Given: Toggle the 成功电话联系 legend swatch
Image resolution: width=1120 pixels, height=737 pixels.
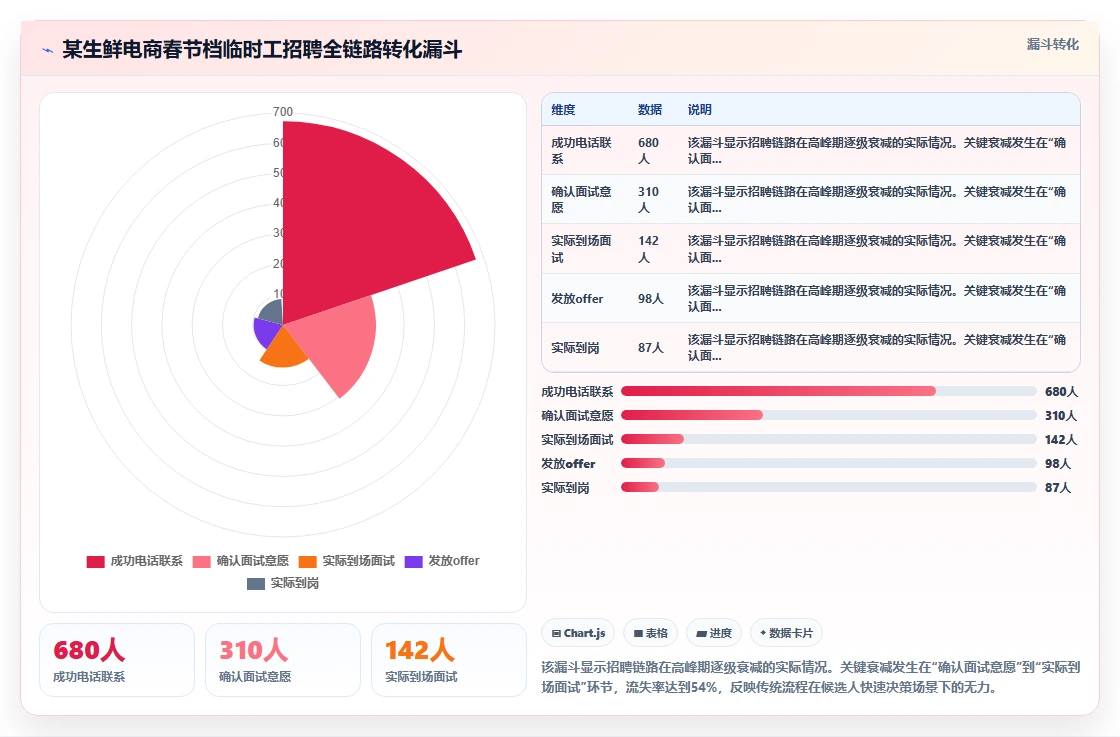Looking at the screenshot, I should coord(96,561).
